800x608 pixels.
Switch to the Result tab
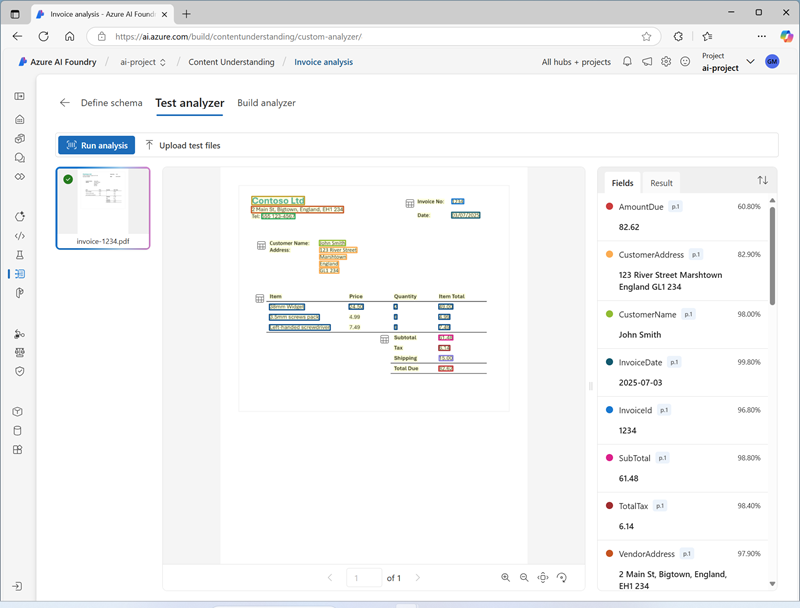click(x=661, y=183)
